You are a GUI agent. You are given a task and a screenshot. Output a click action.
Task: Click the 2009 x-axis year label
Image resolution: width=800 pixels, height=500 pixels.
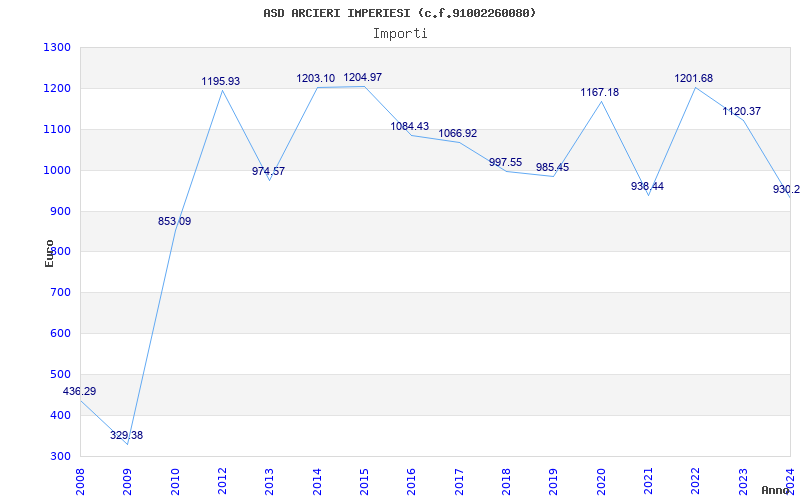(128, 481)
